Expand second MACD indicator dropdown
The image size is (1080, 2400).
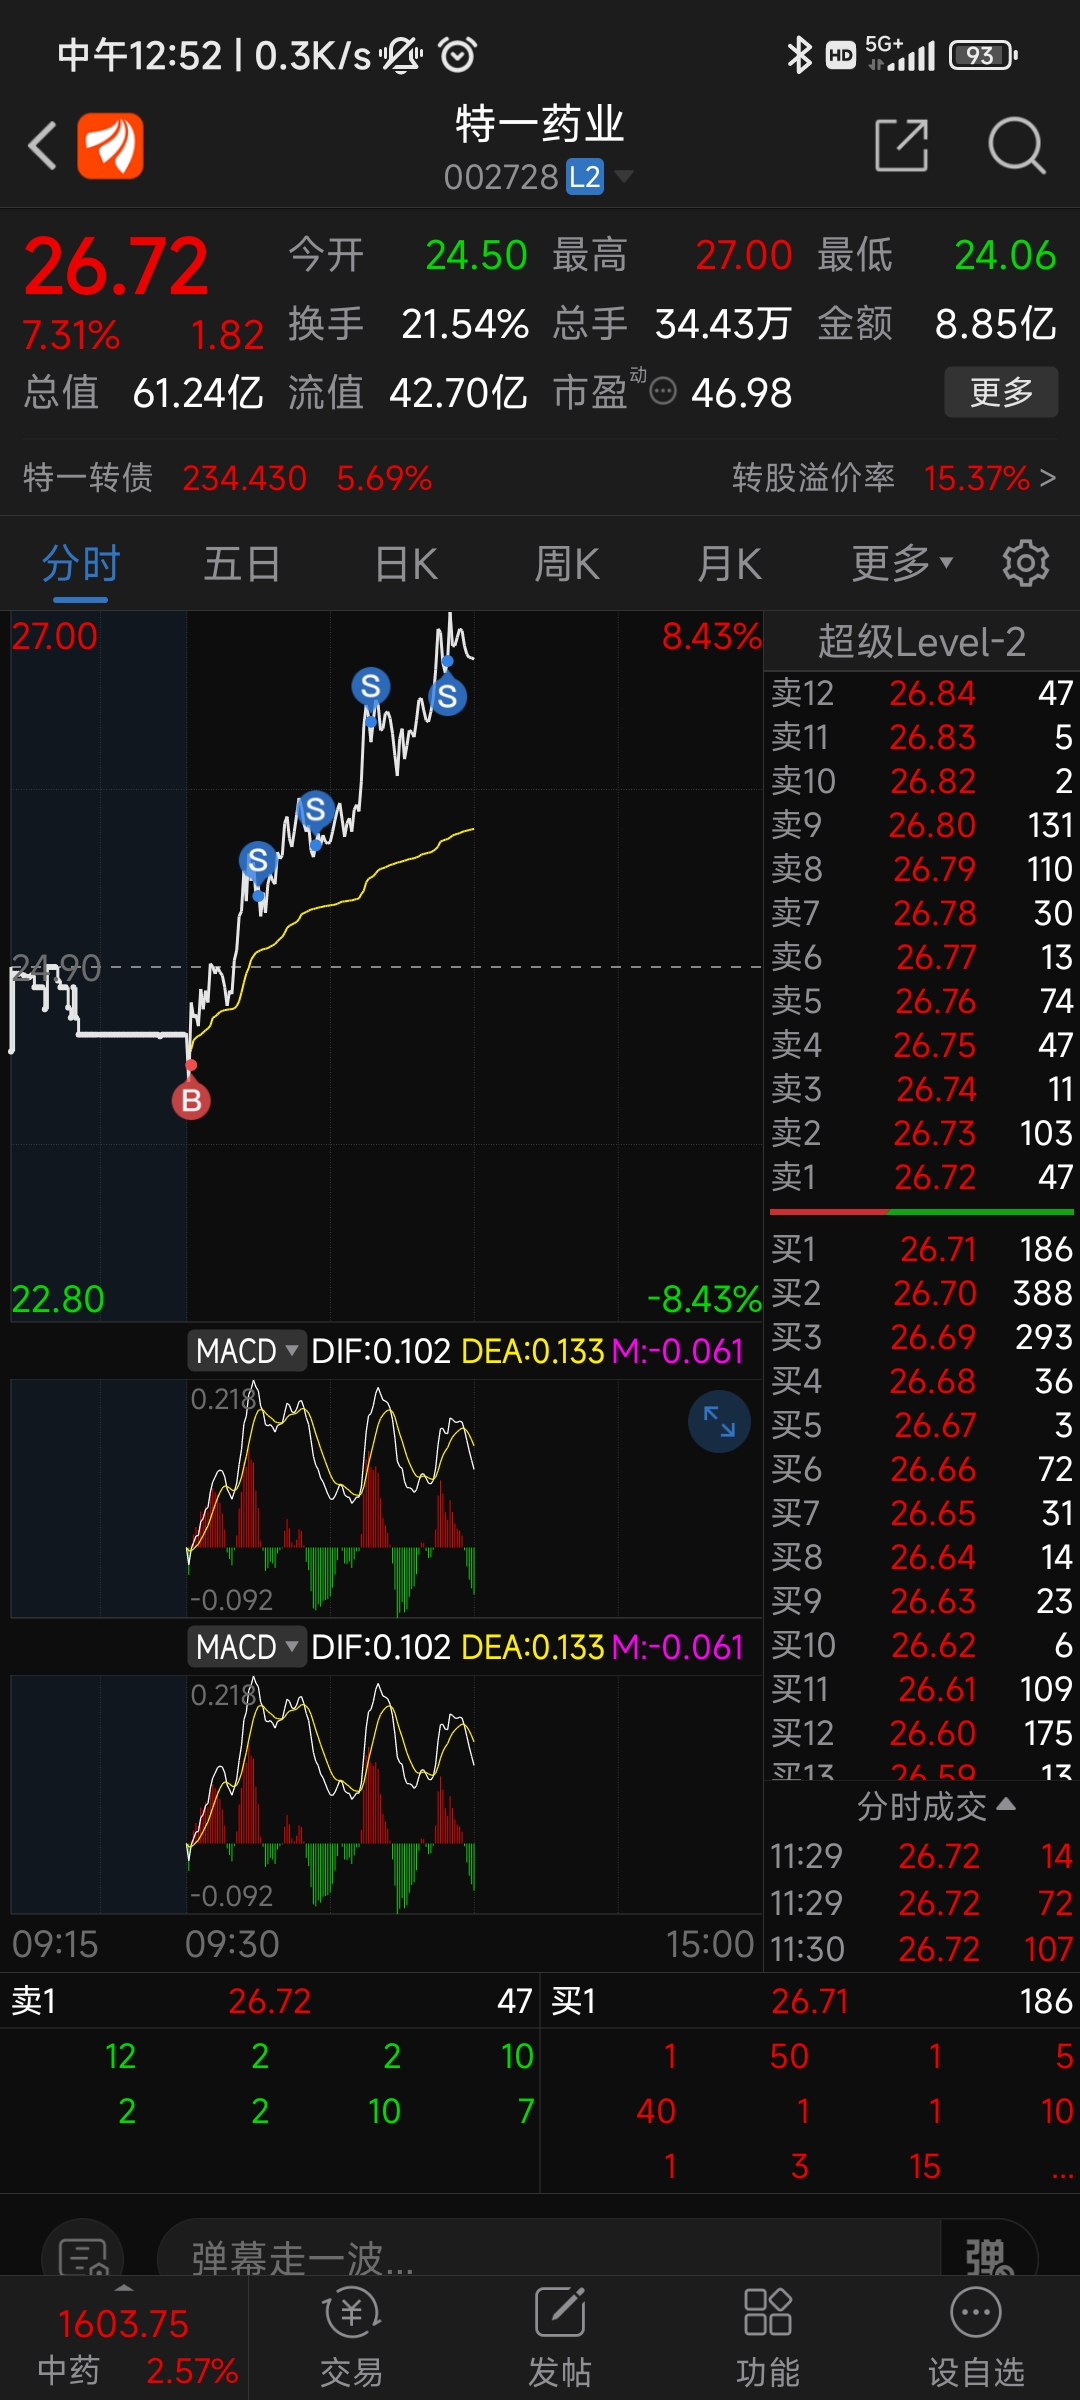click(x=246, y=1647)
